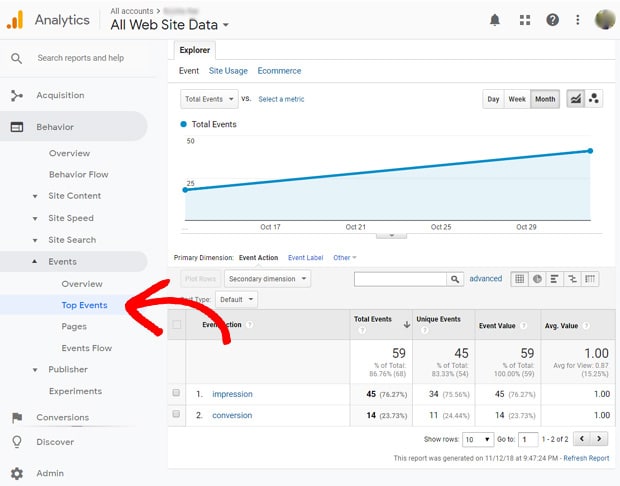The image size is (620, 486).
Task: Select the Performance bars view icon
Action: coord(554,279)
